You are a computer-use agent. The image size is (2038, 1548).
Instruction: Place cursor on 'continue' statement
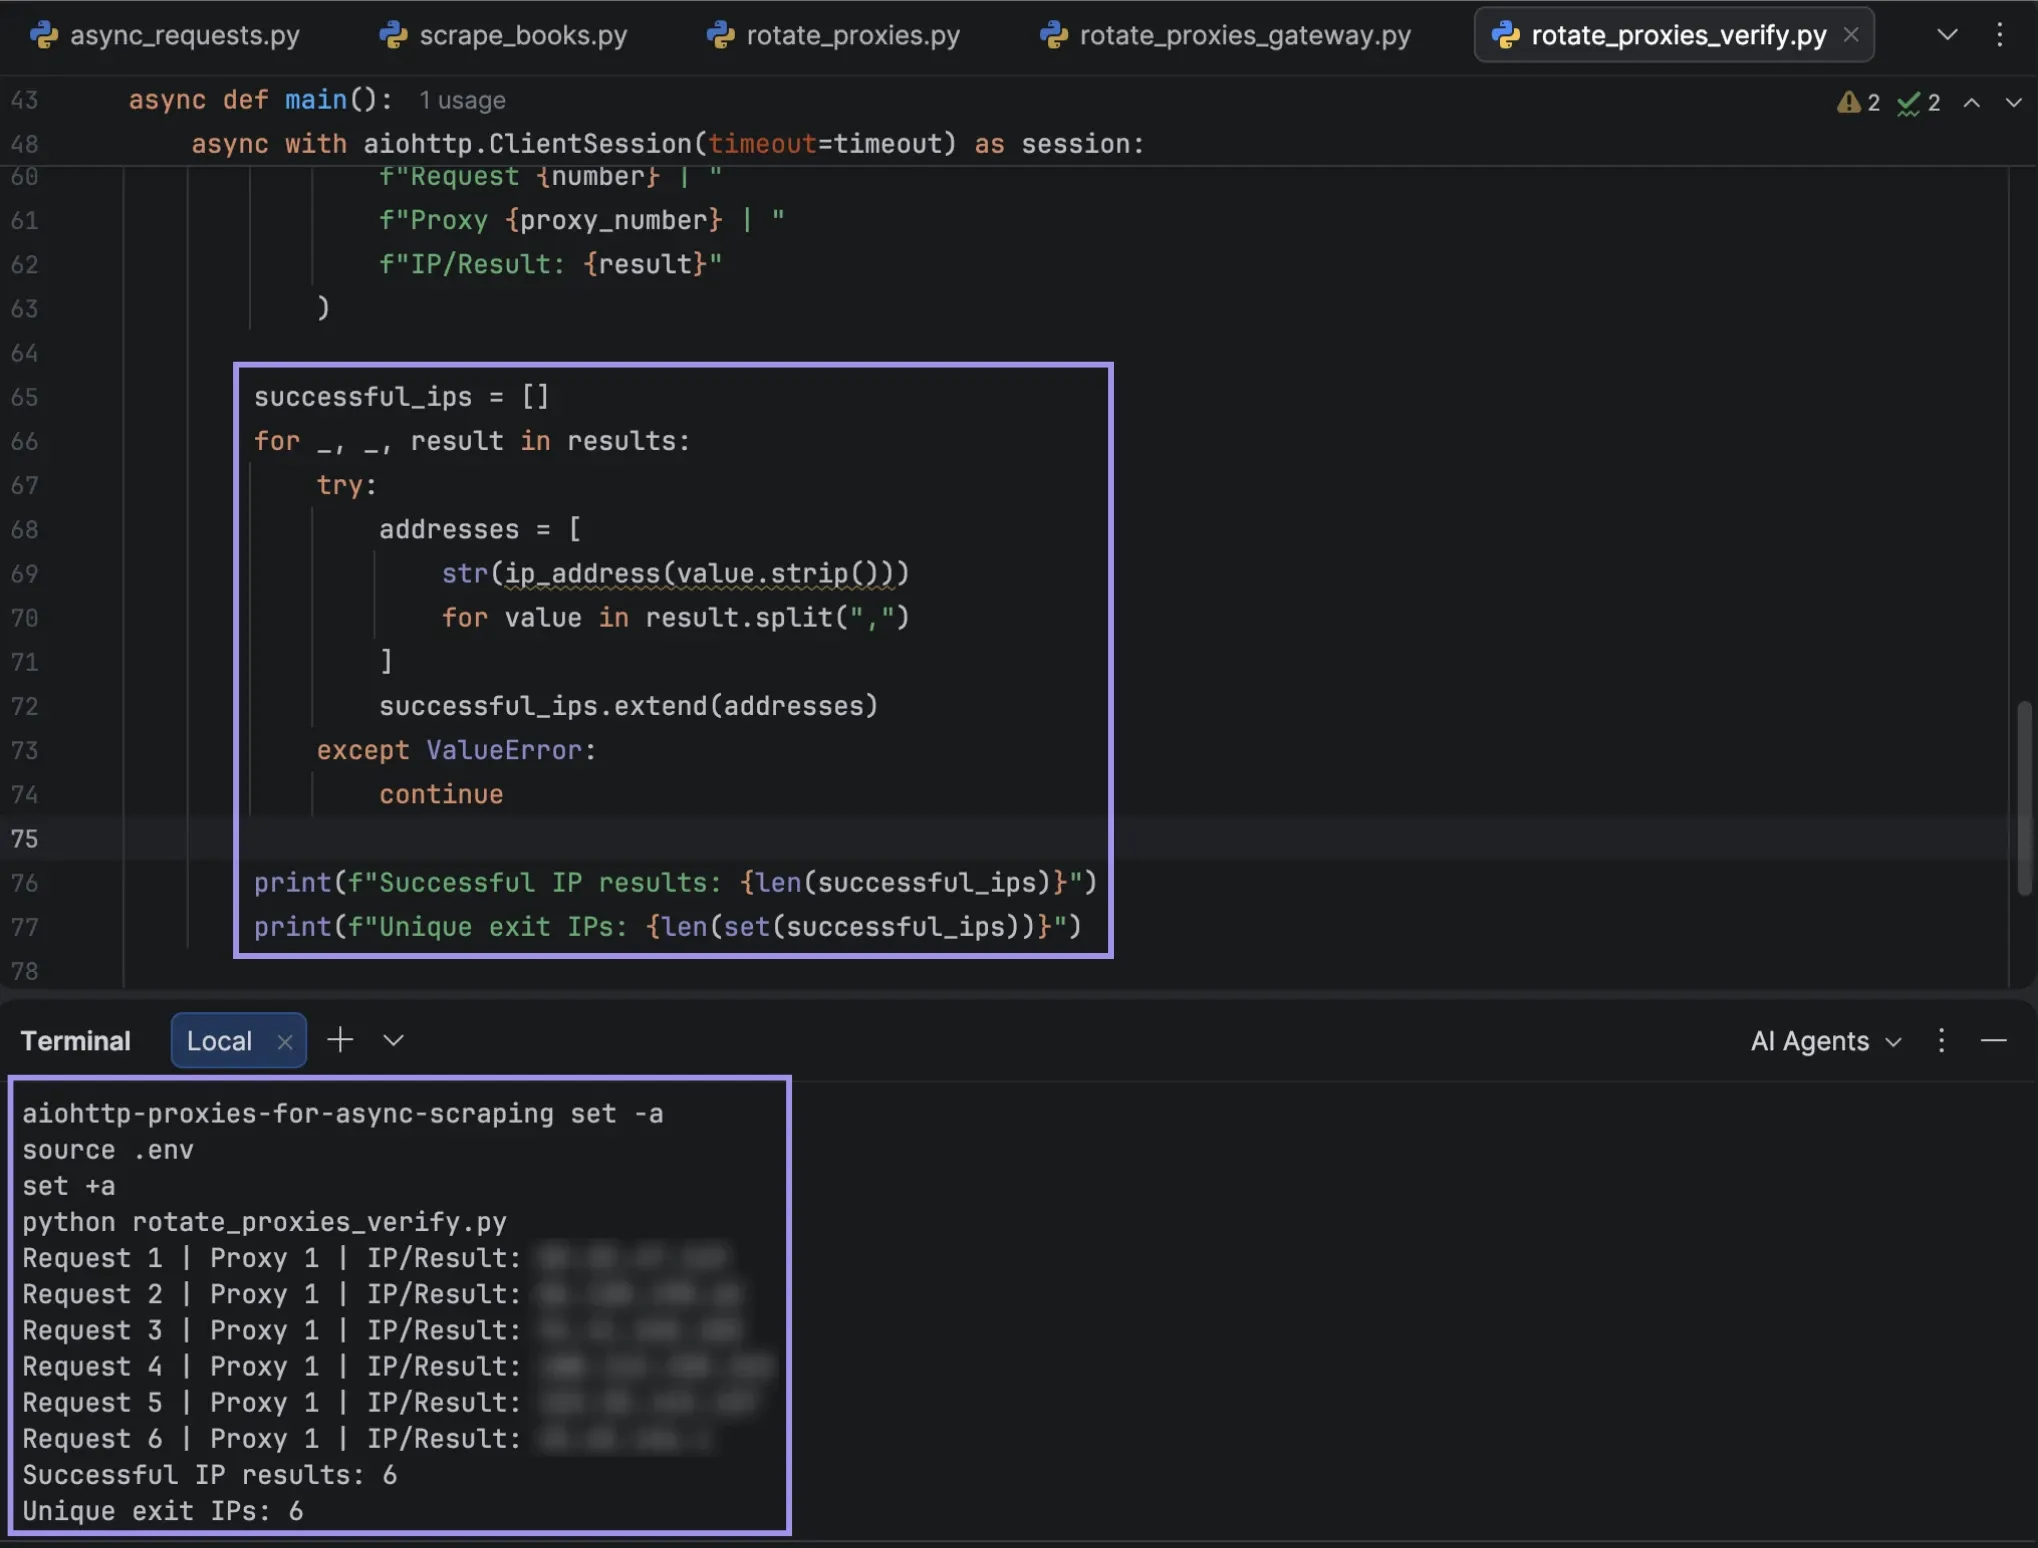[441, 793]
